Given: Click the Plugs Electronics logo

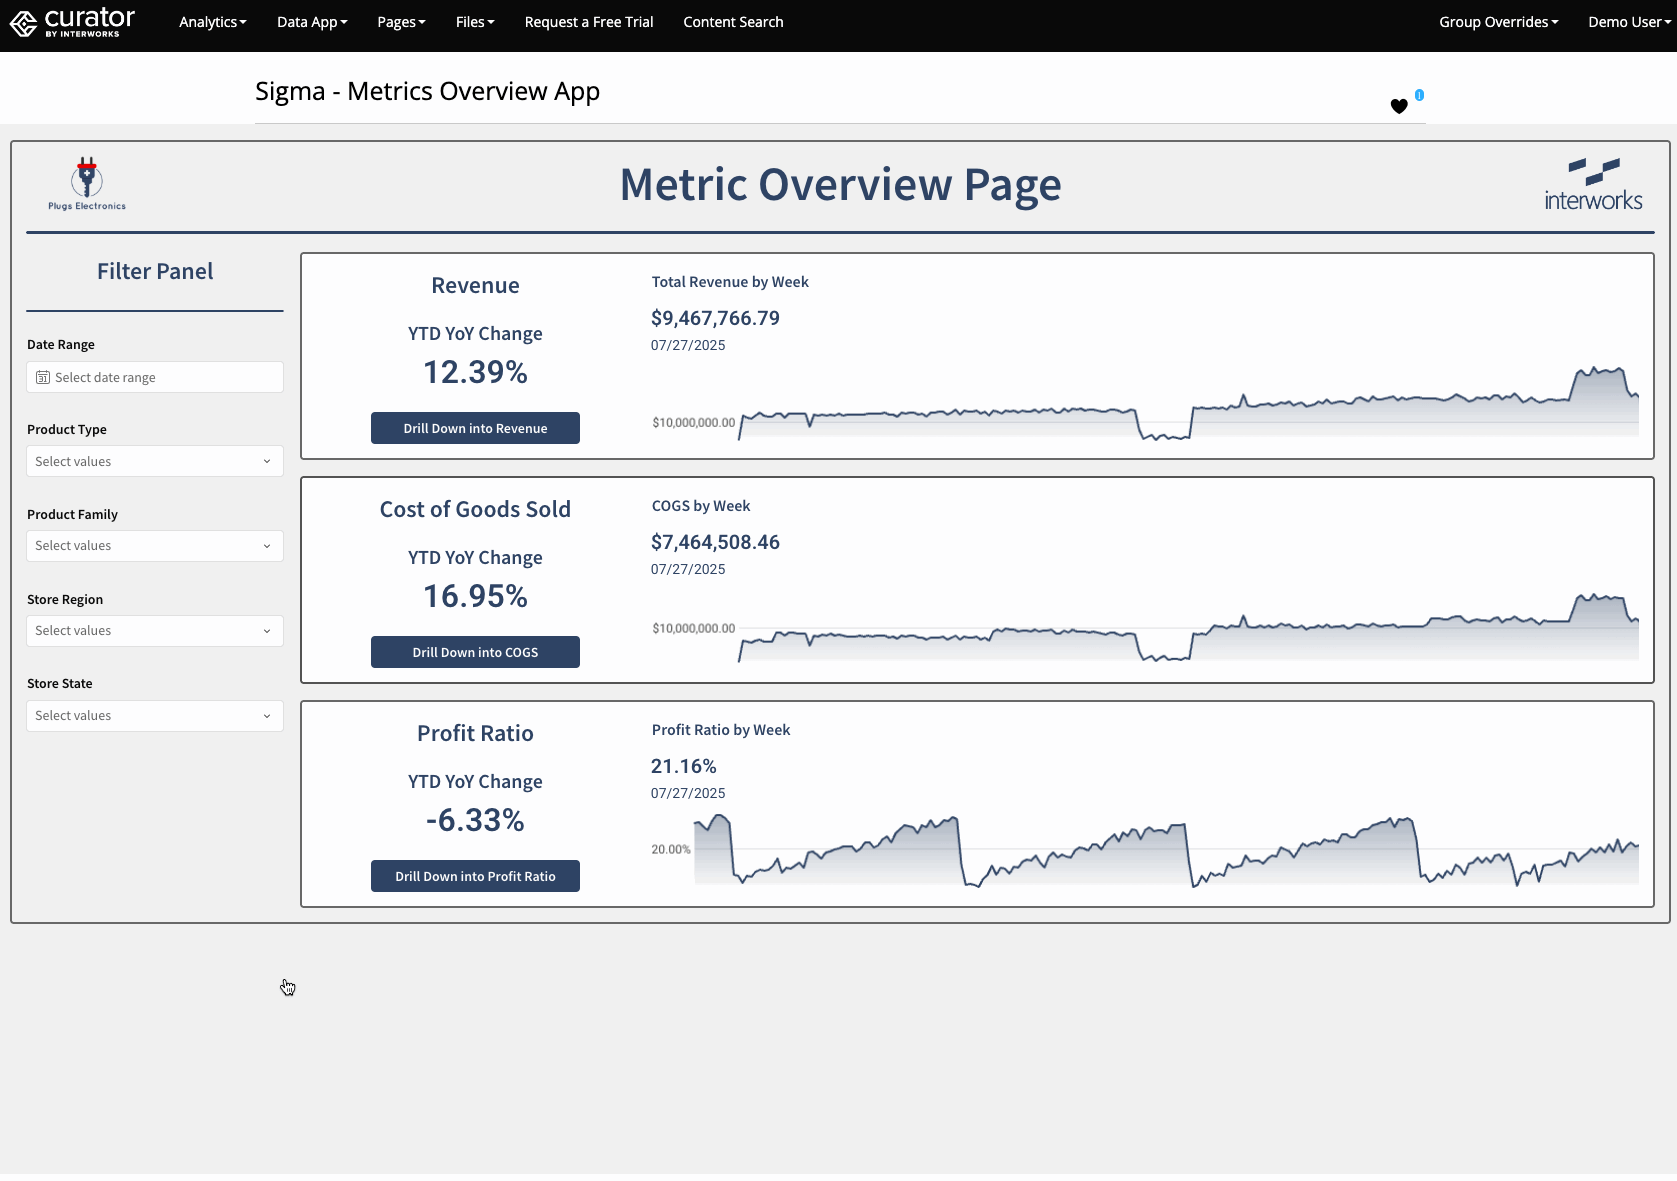Looking at the screenshot, I should [87, 184].
